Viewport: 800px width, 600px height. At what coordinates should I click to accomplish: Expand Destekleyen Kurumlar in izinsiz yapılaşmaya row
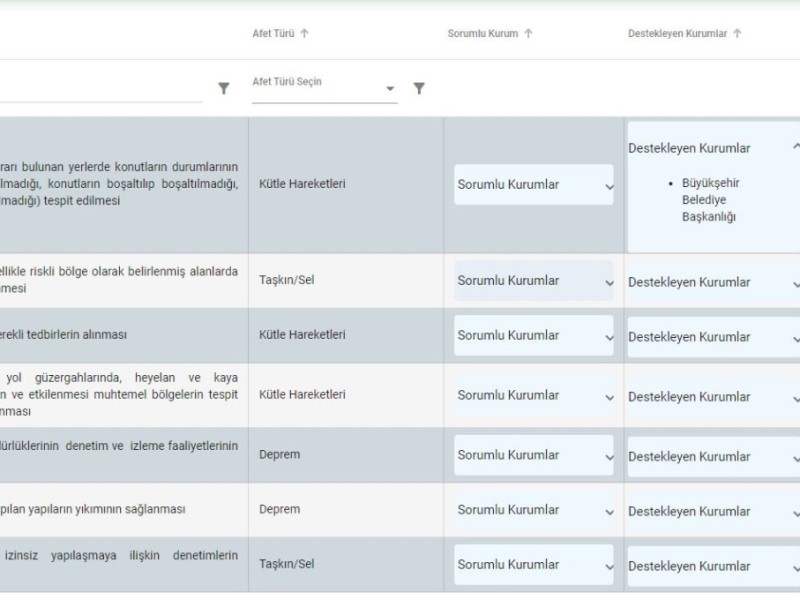(x=712, y=565)
